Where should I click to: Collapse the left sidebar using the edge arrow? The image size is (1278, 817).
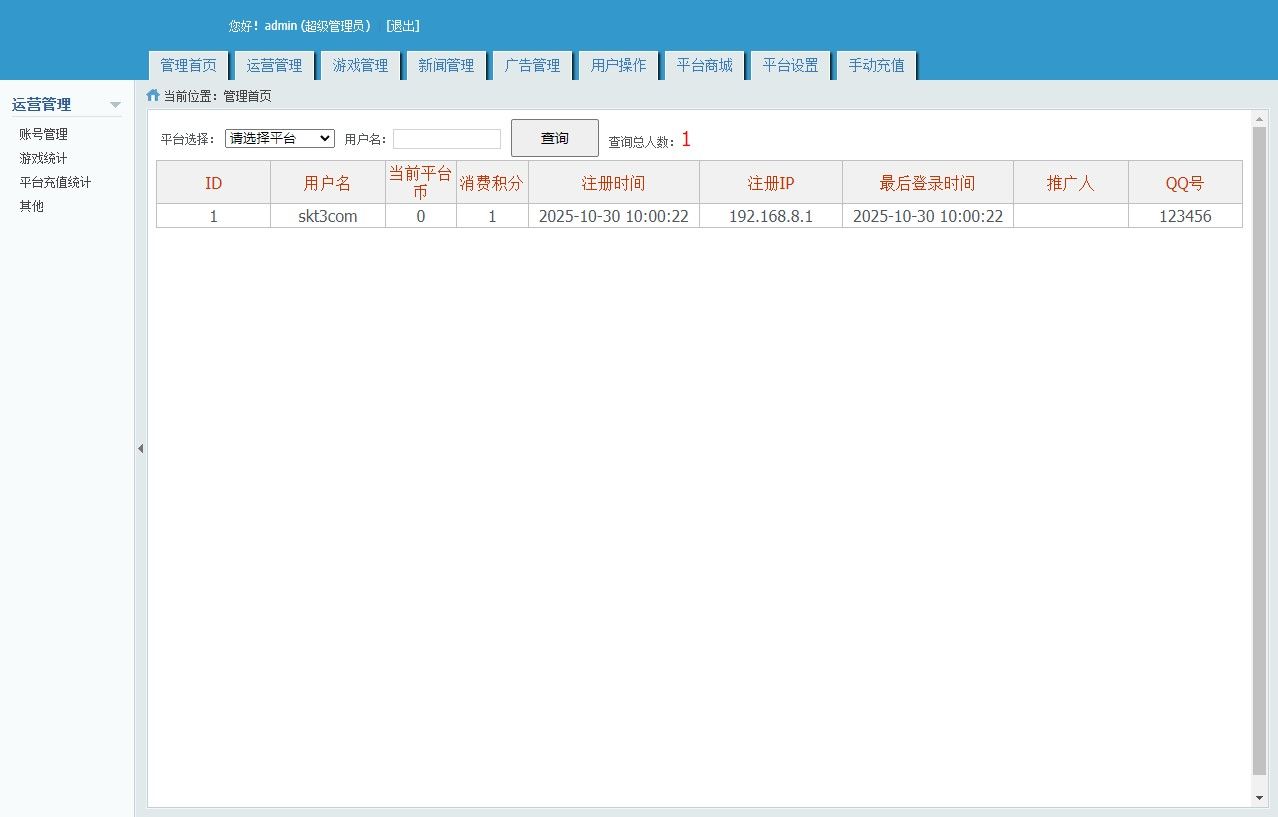(x=140, y=448)
